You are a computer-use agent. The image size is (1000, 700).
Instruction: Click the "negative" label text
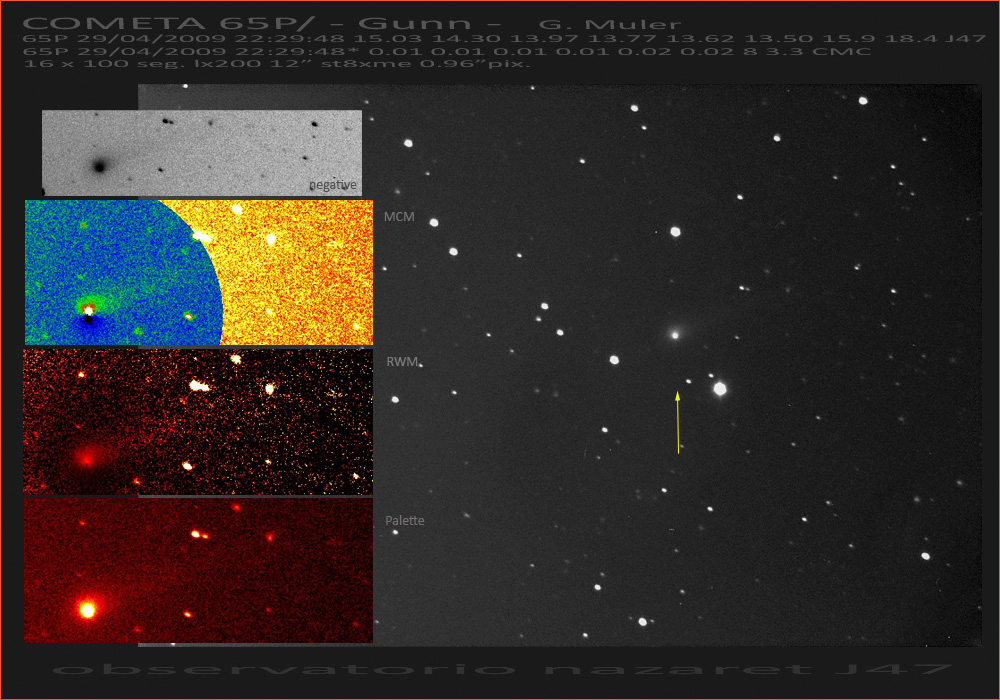click(x=332, y=185)
